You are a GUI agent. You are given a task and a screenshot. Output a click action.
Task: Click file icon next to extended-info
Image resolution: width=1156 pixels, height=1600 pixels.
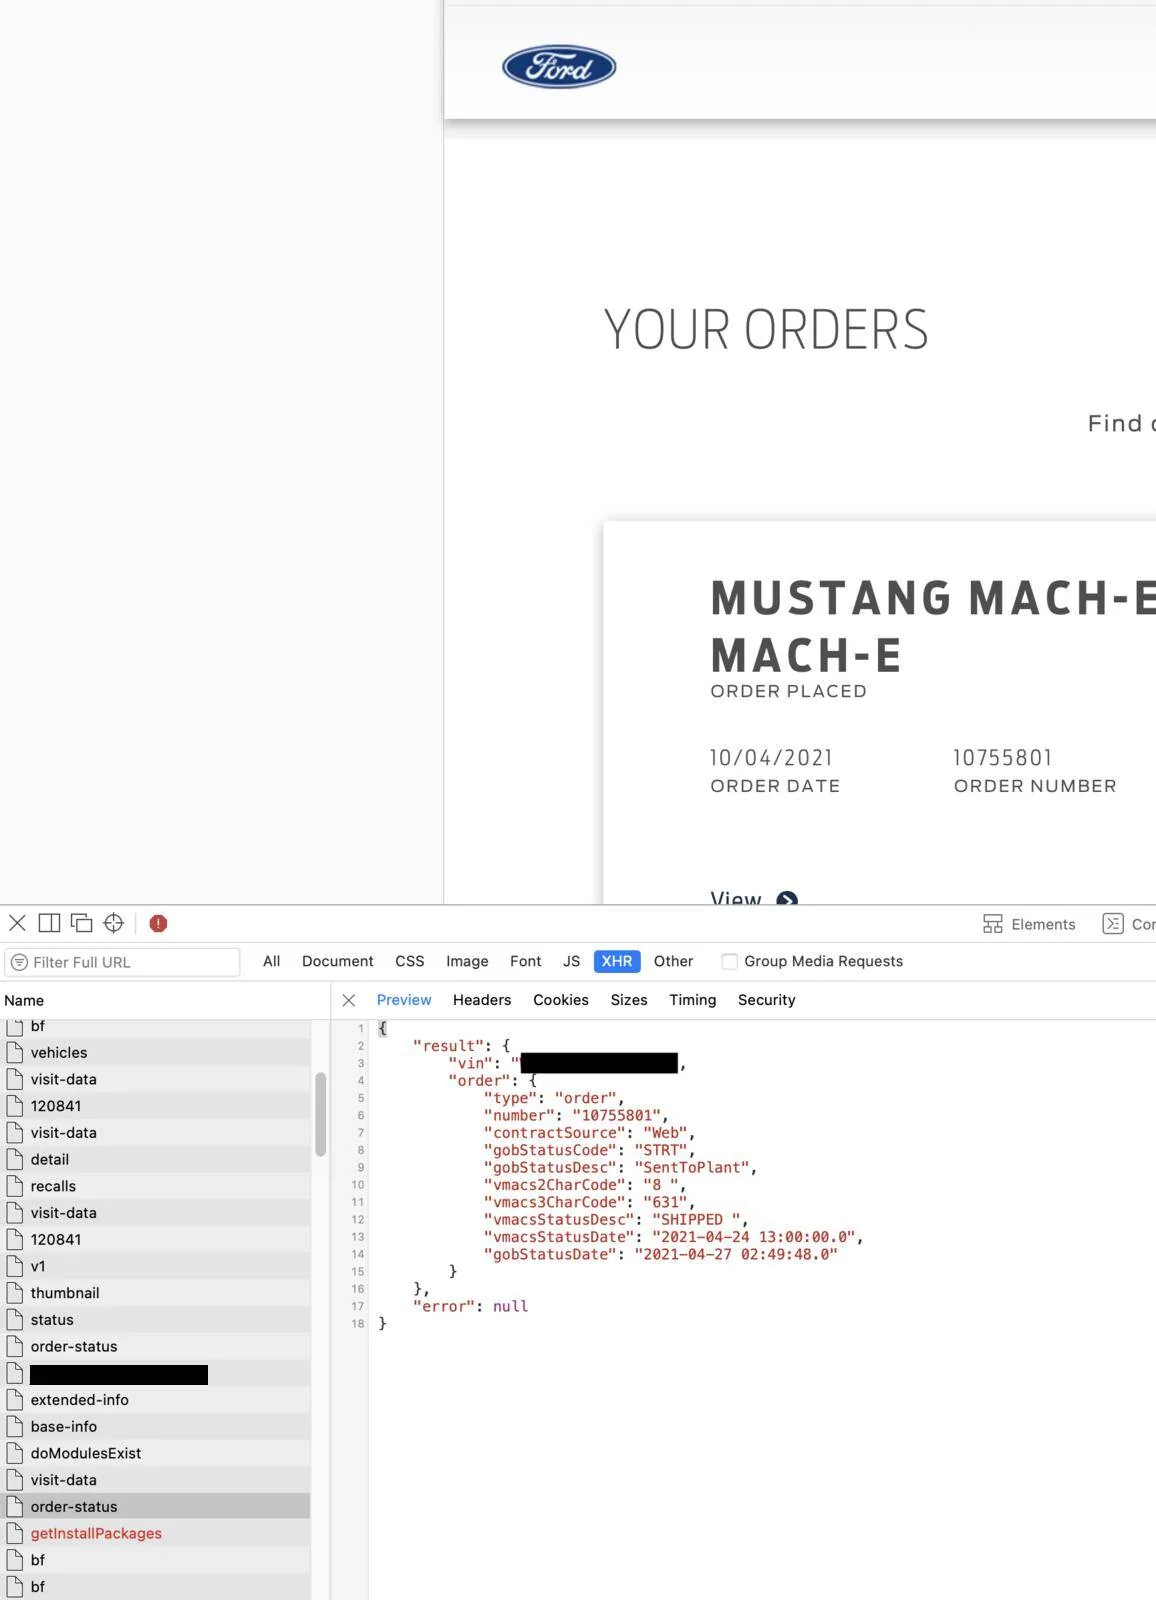click(14, 1400)
